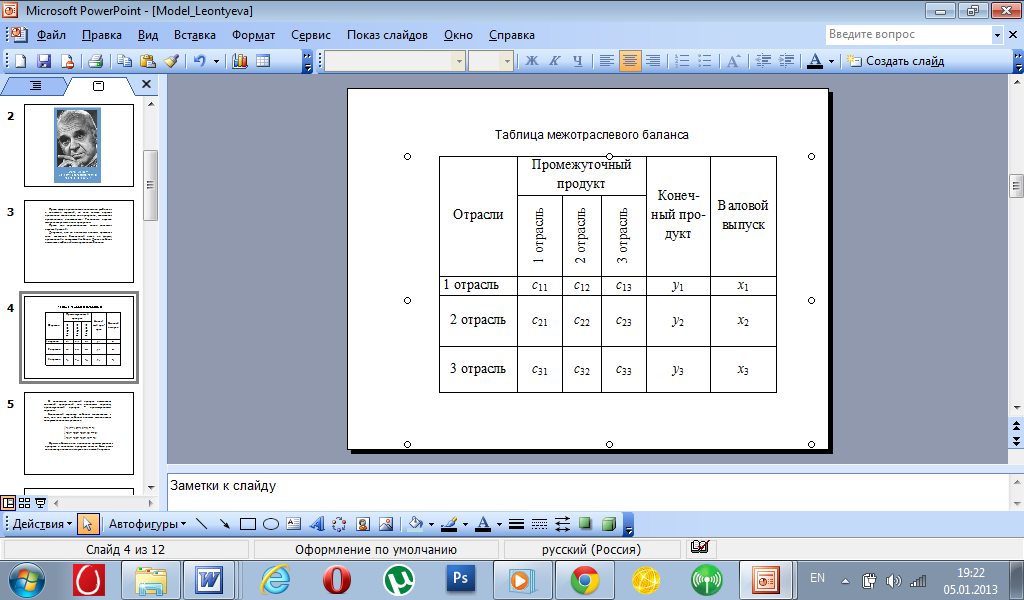Click the Создать слайд button

(895, 61)
